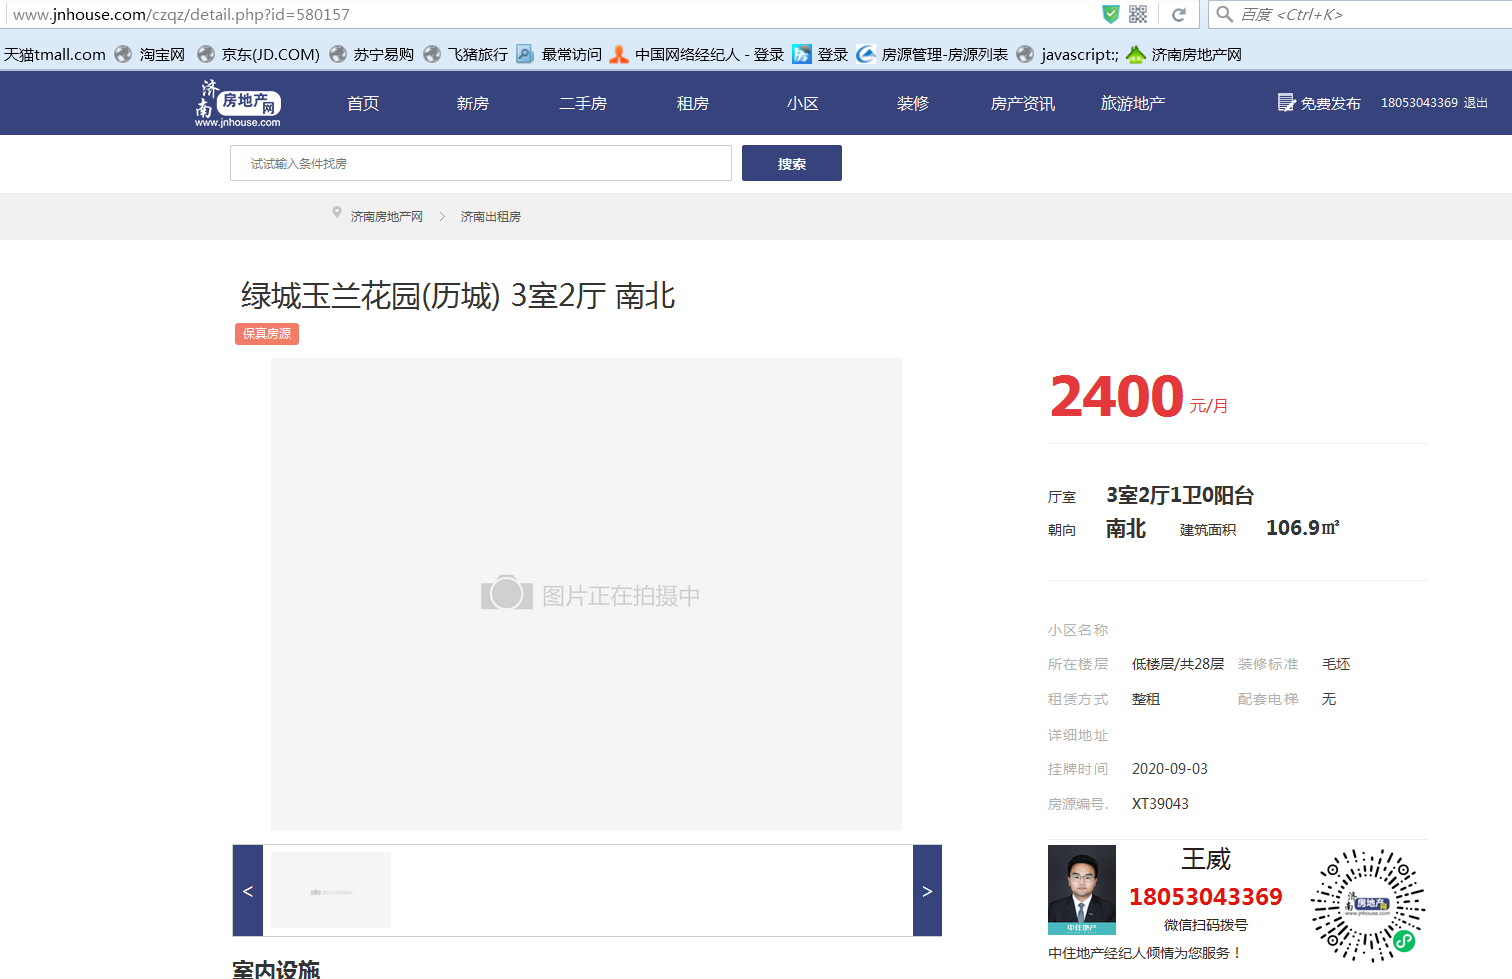Open the 天猫tmall.com bookmark
Screen dimensions: 1512x979
tap(55, 54)
